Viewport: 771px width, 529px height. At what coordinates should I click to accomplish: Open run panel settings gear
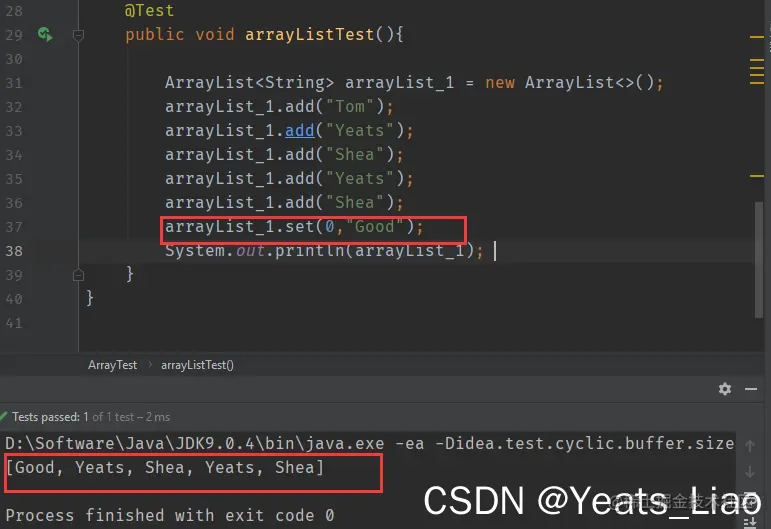pos(725,389)
